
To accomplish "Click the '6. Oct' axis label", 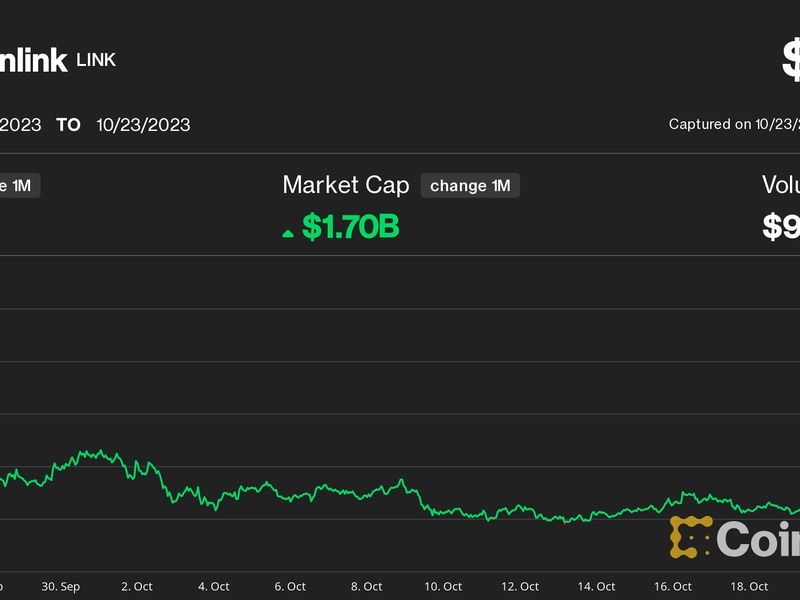I will (x=290, y=587).
